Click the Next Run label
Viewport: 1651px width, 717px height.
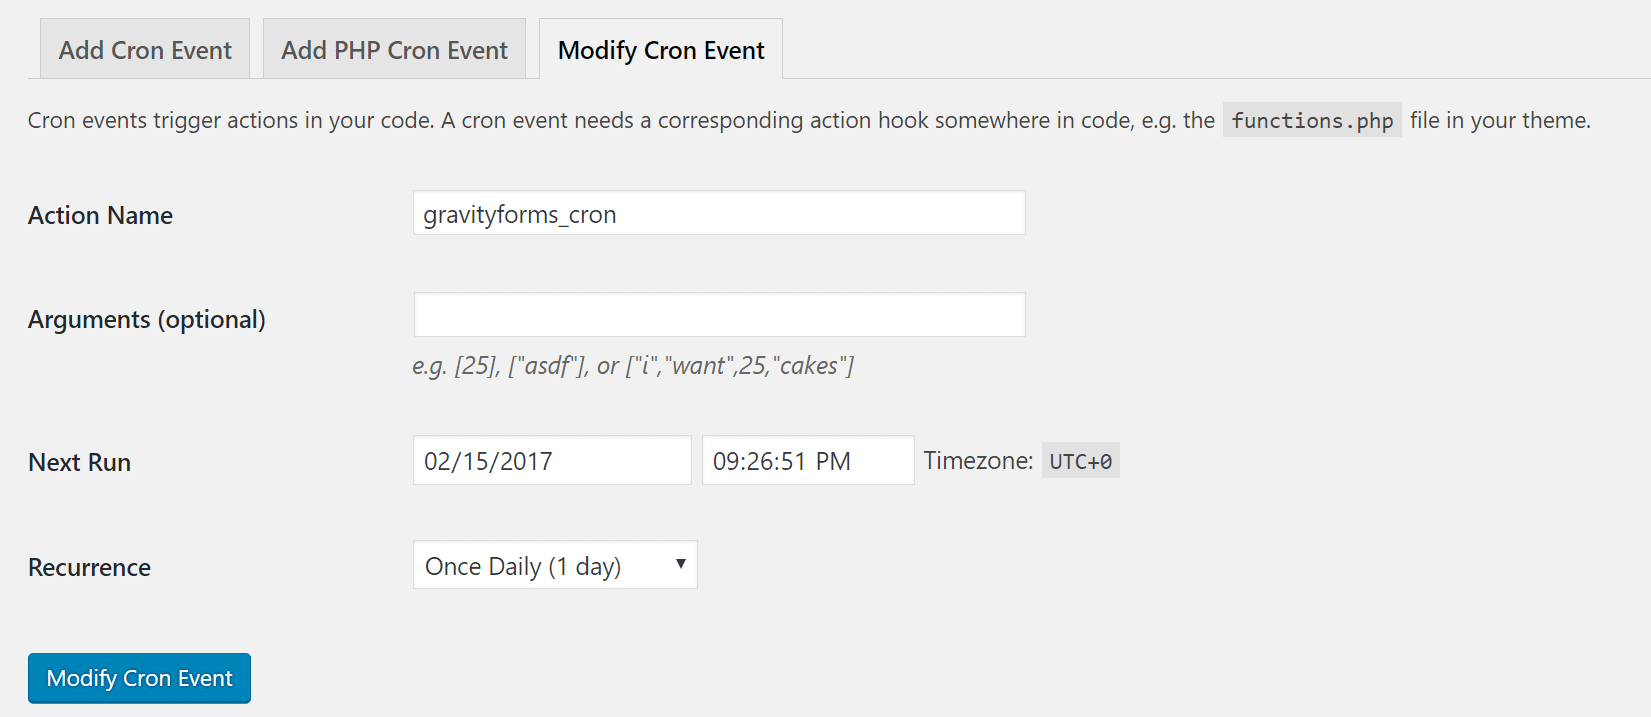click(79, 462)
